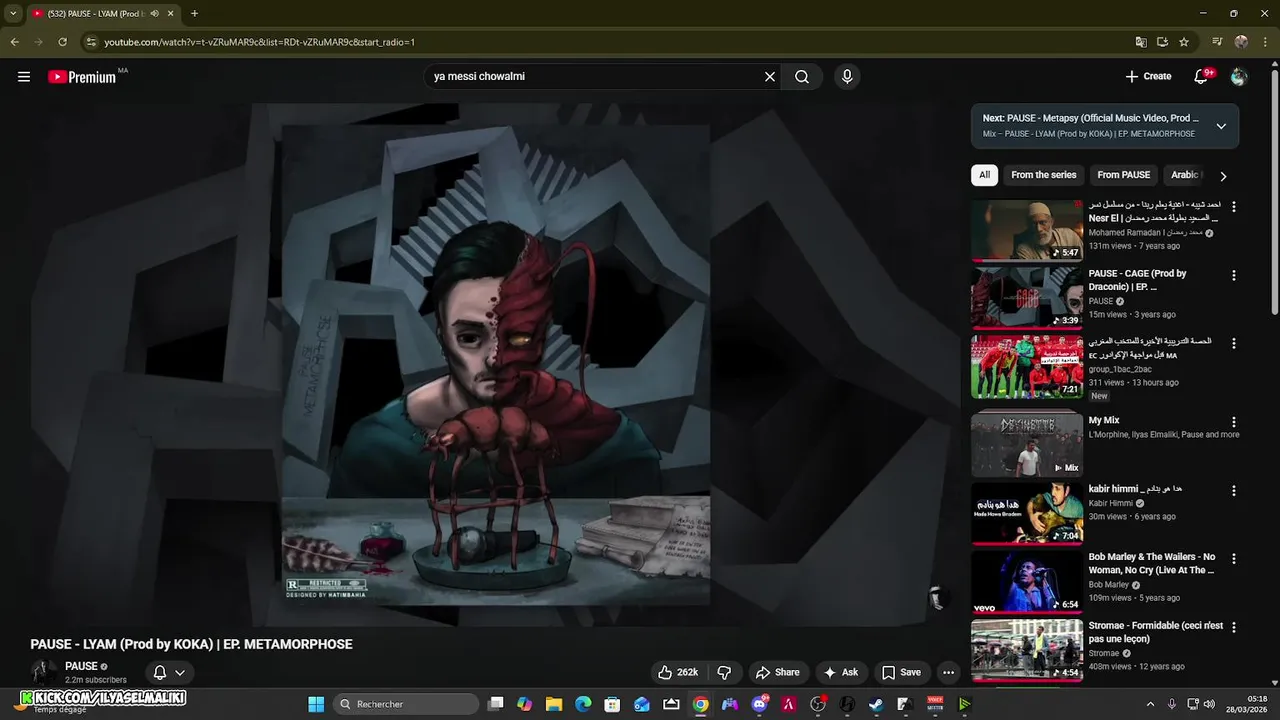Open Chrome media controls icon

click(x=1217, y=42)
